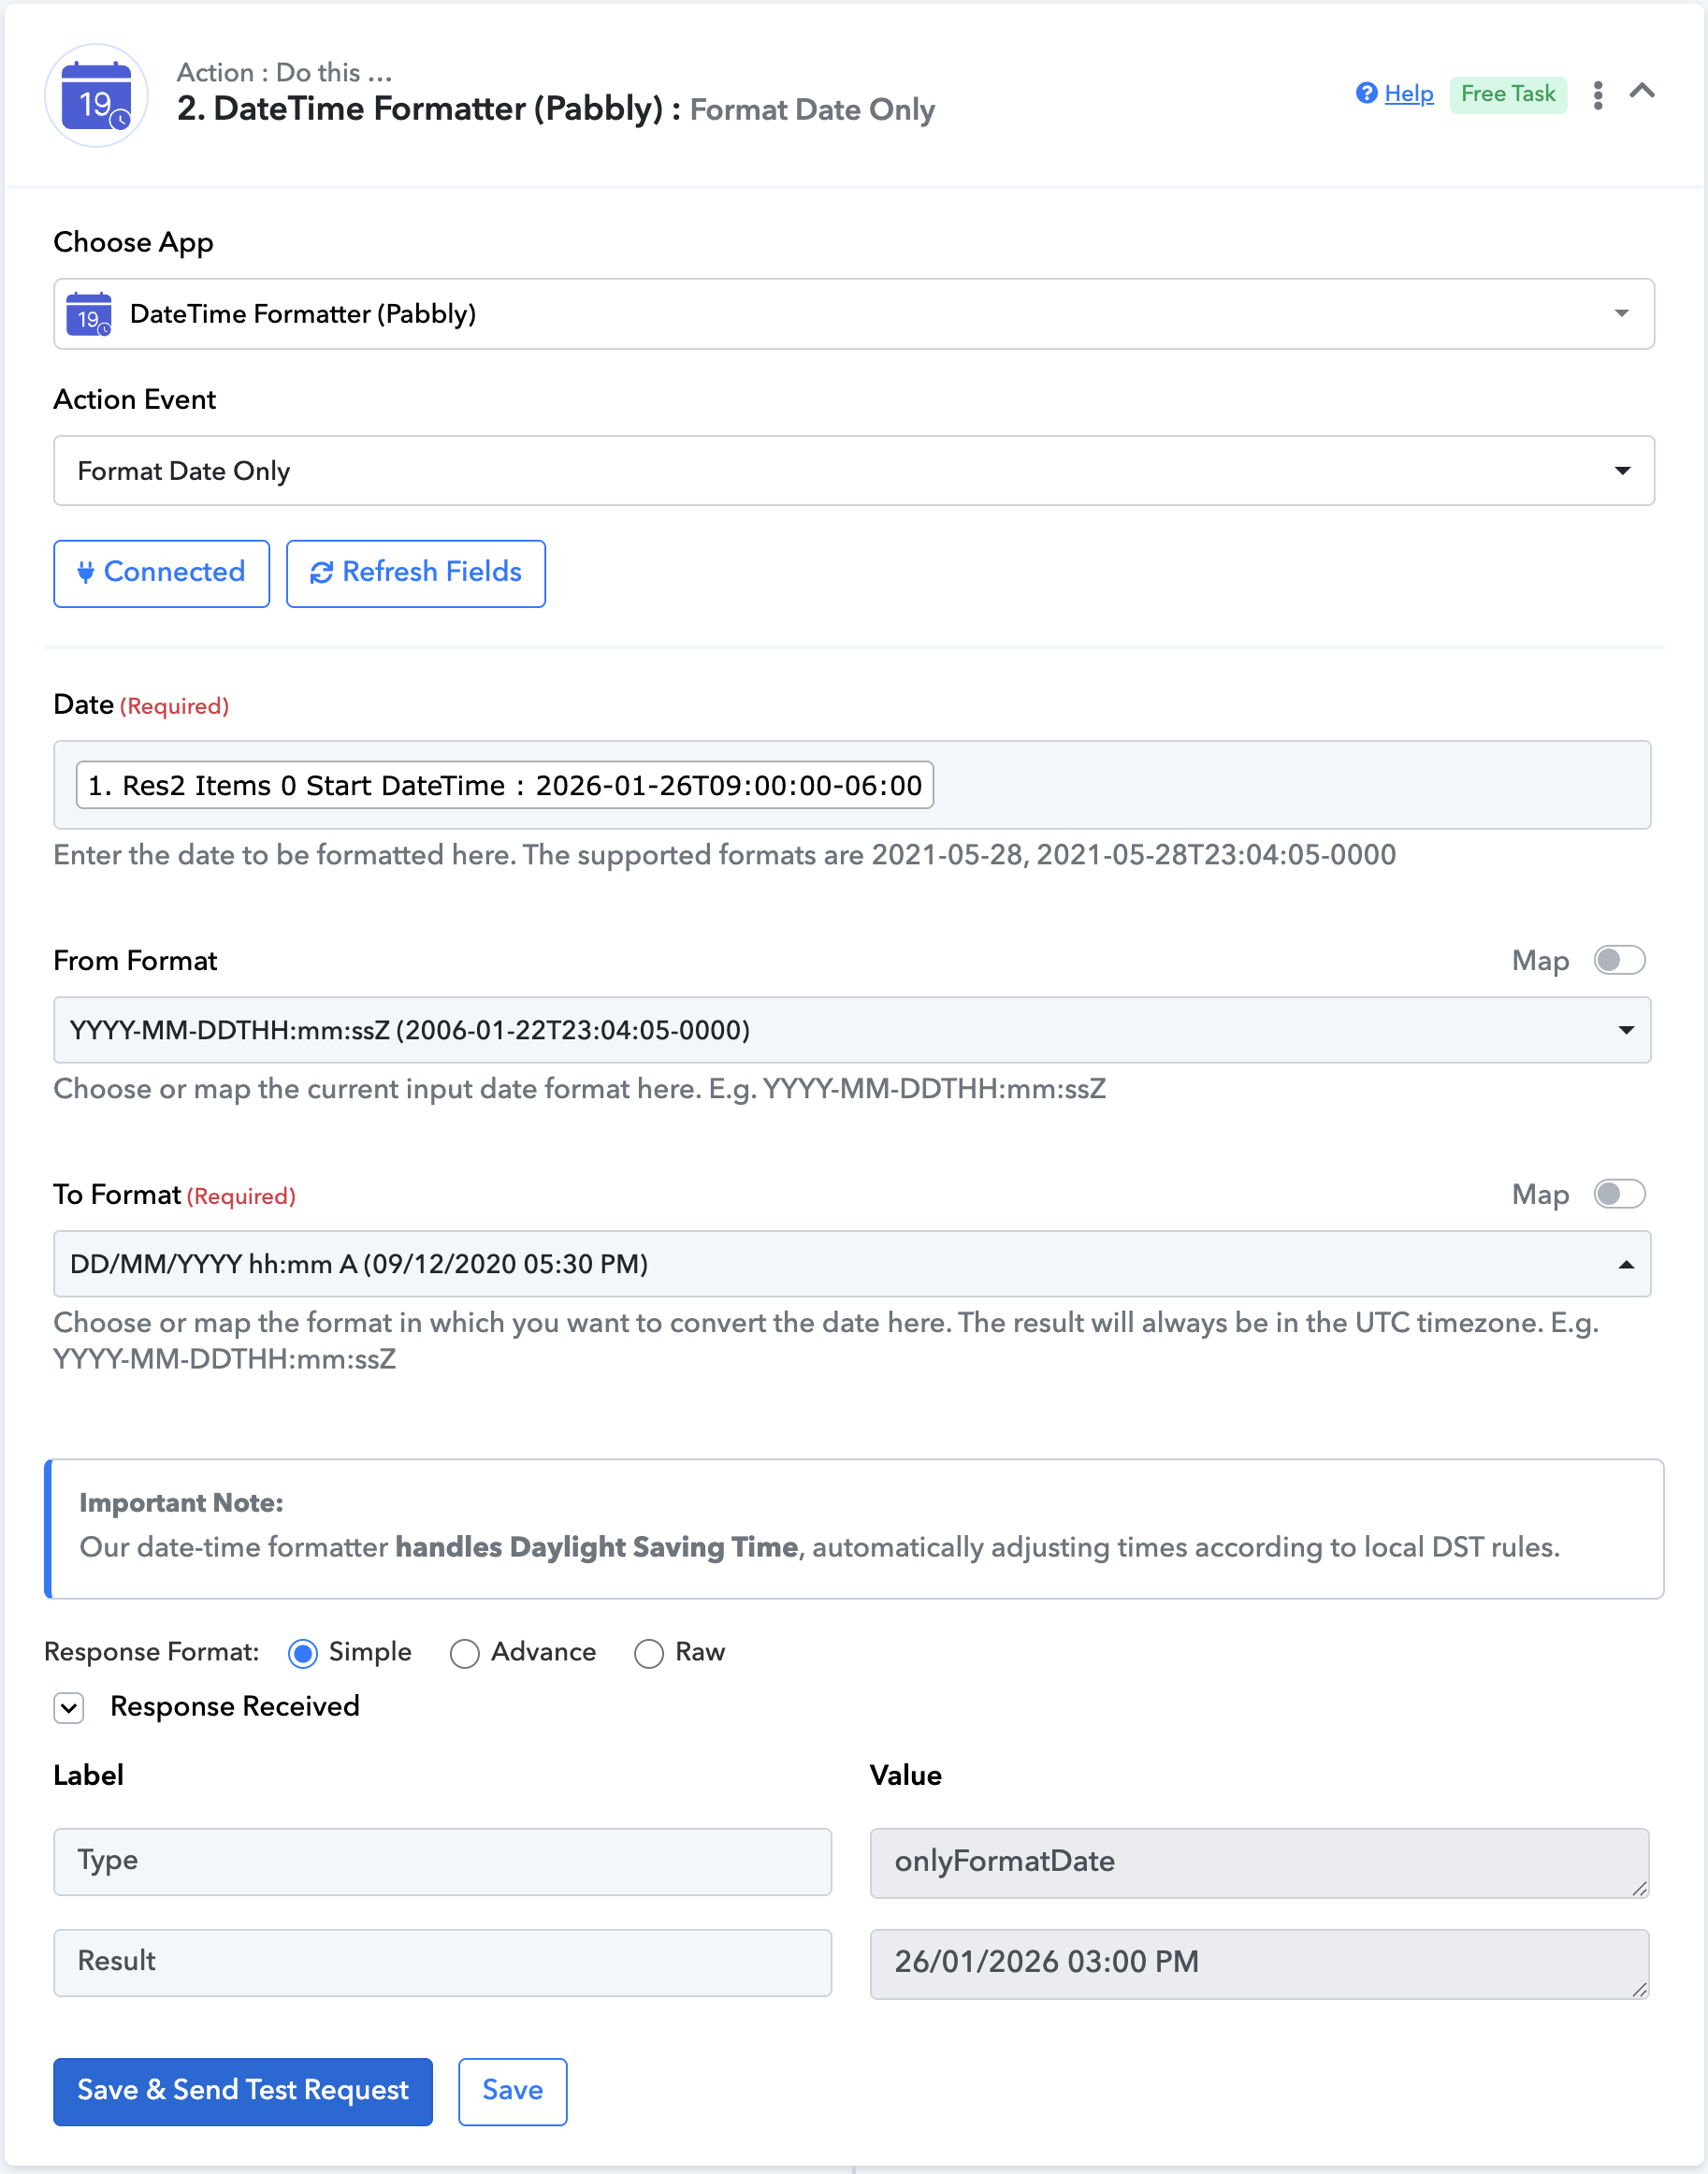
Task: Choose the Raw response format radio
Action: tap(649, 1653)
